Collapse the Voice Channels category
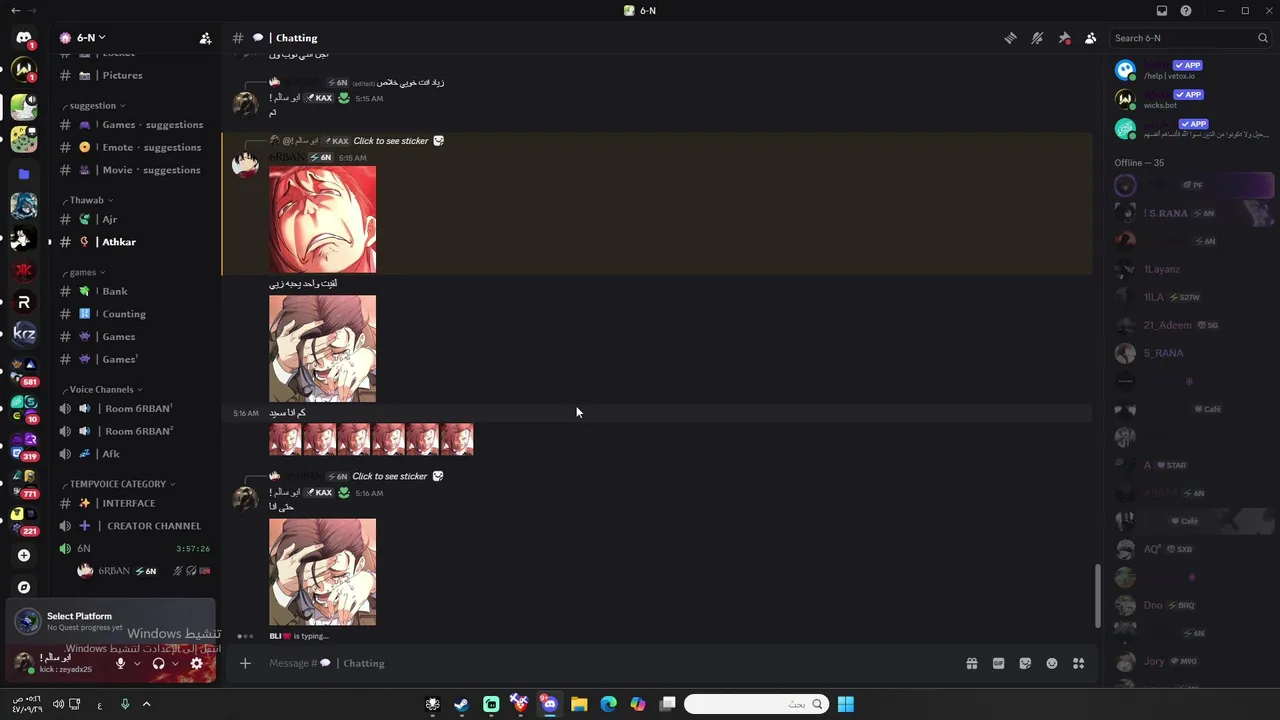This screenshot has height=720, width=1280. (x=105, y=389)
